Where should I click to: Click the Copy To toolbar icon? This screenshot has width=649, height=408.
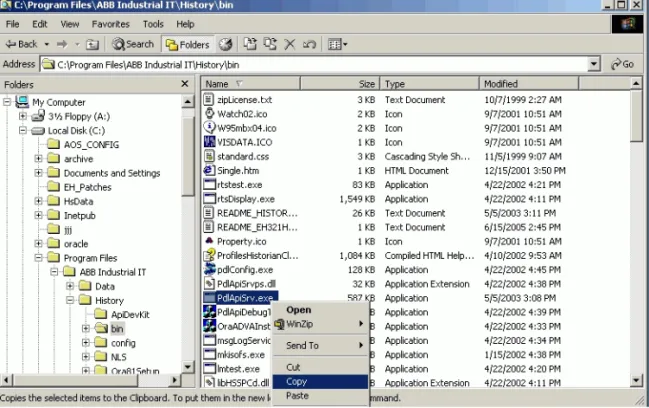pos(270,44)
